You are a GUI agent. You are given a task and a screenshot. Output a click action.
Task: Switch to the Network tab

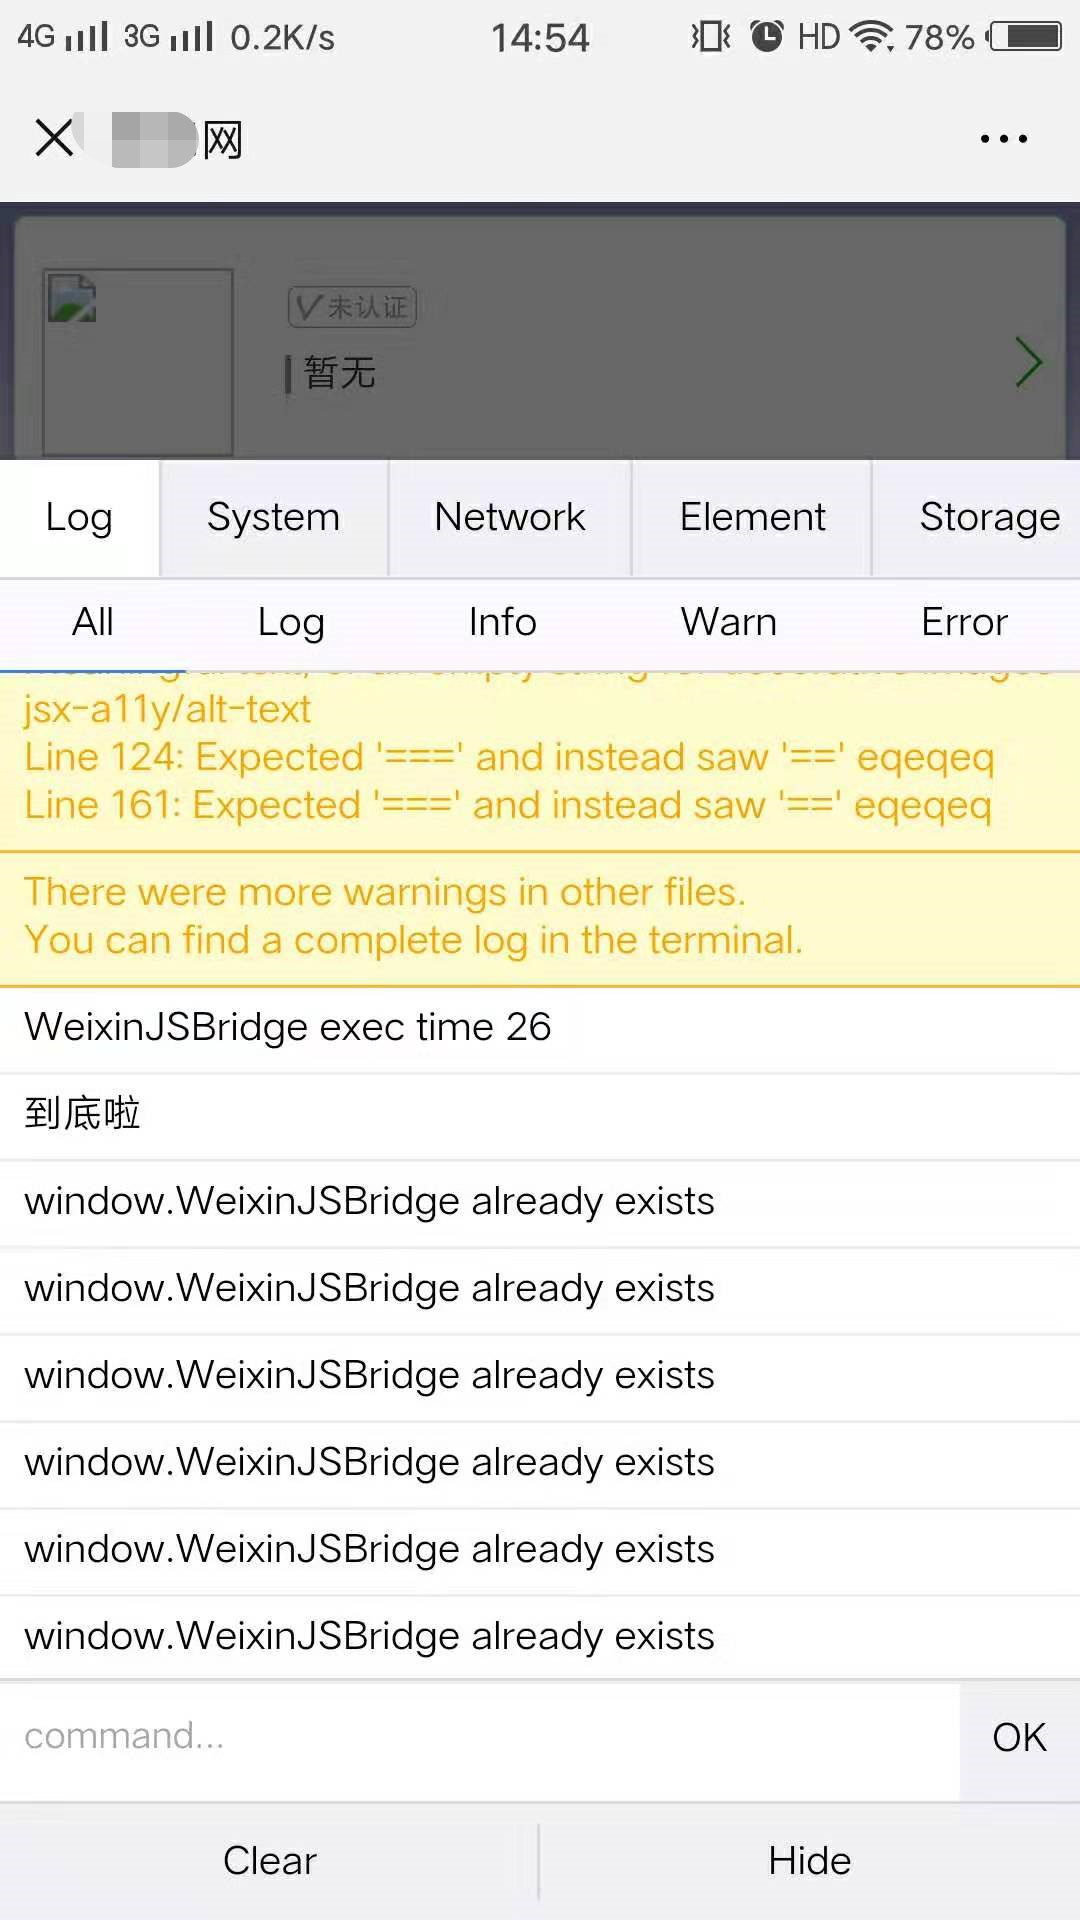coord(510,518)
